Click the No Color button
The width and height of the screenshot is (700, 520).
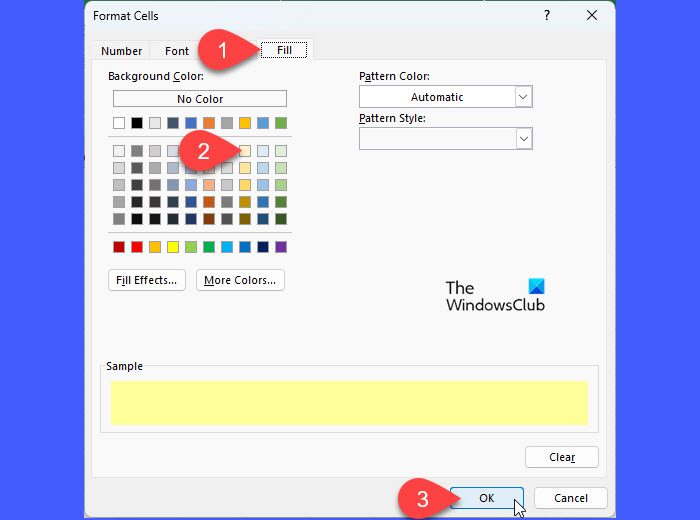pyautogui.click(x=200, y=99)
